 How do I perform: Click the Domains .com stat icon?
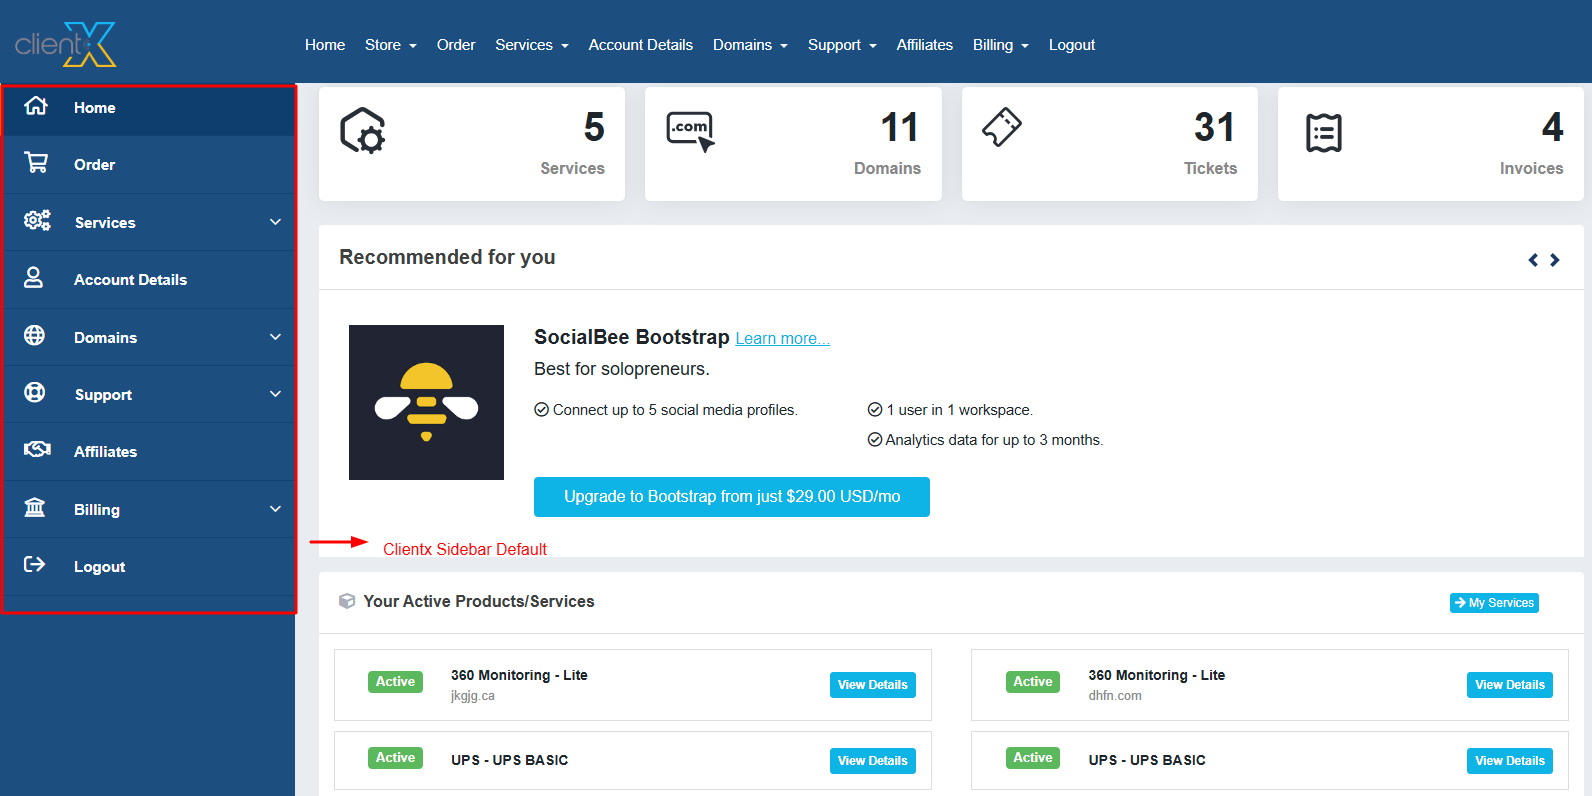coord(690,131)
